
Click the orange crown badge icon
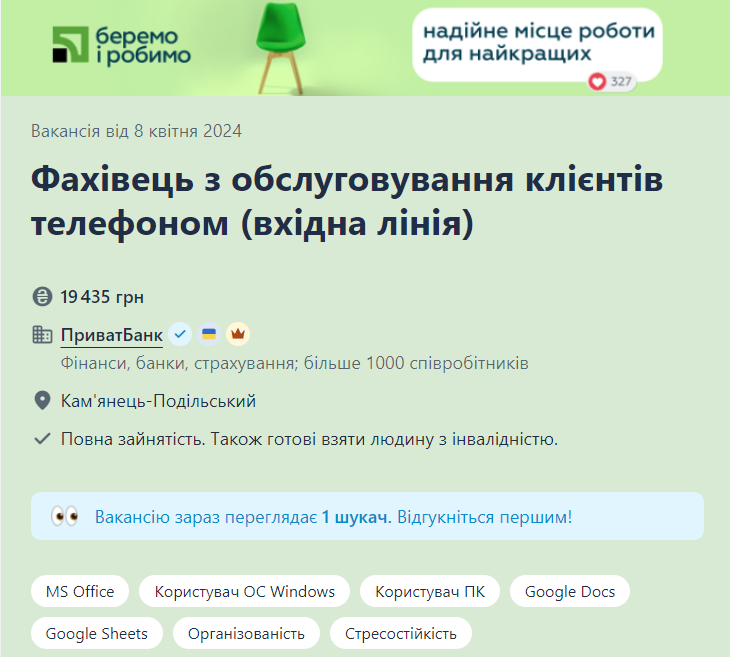[238, 334]
